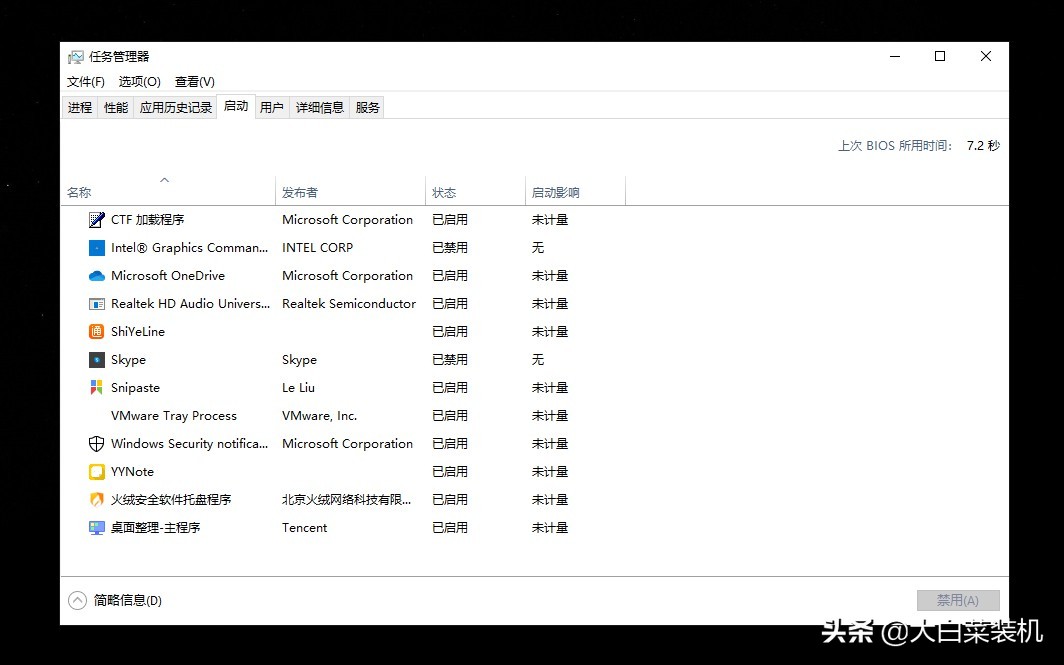
Task: Click the Intel Graphics Command blue icon
Action: pos(96,248)
